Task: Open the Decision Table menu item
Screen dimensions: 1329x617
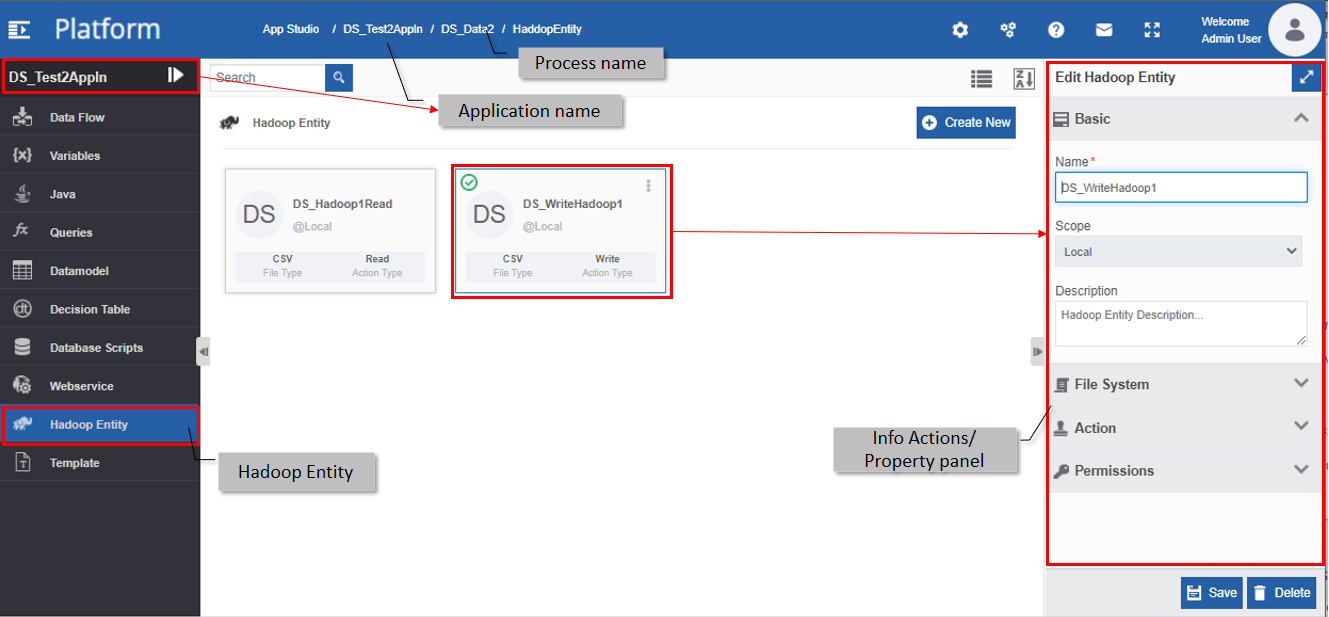Action: [100, 309]
